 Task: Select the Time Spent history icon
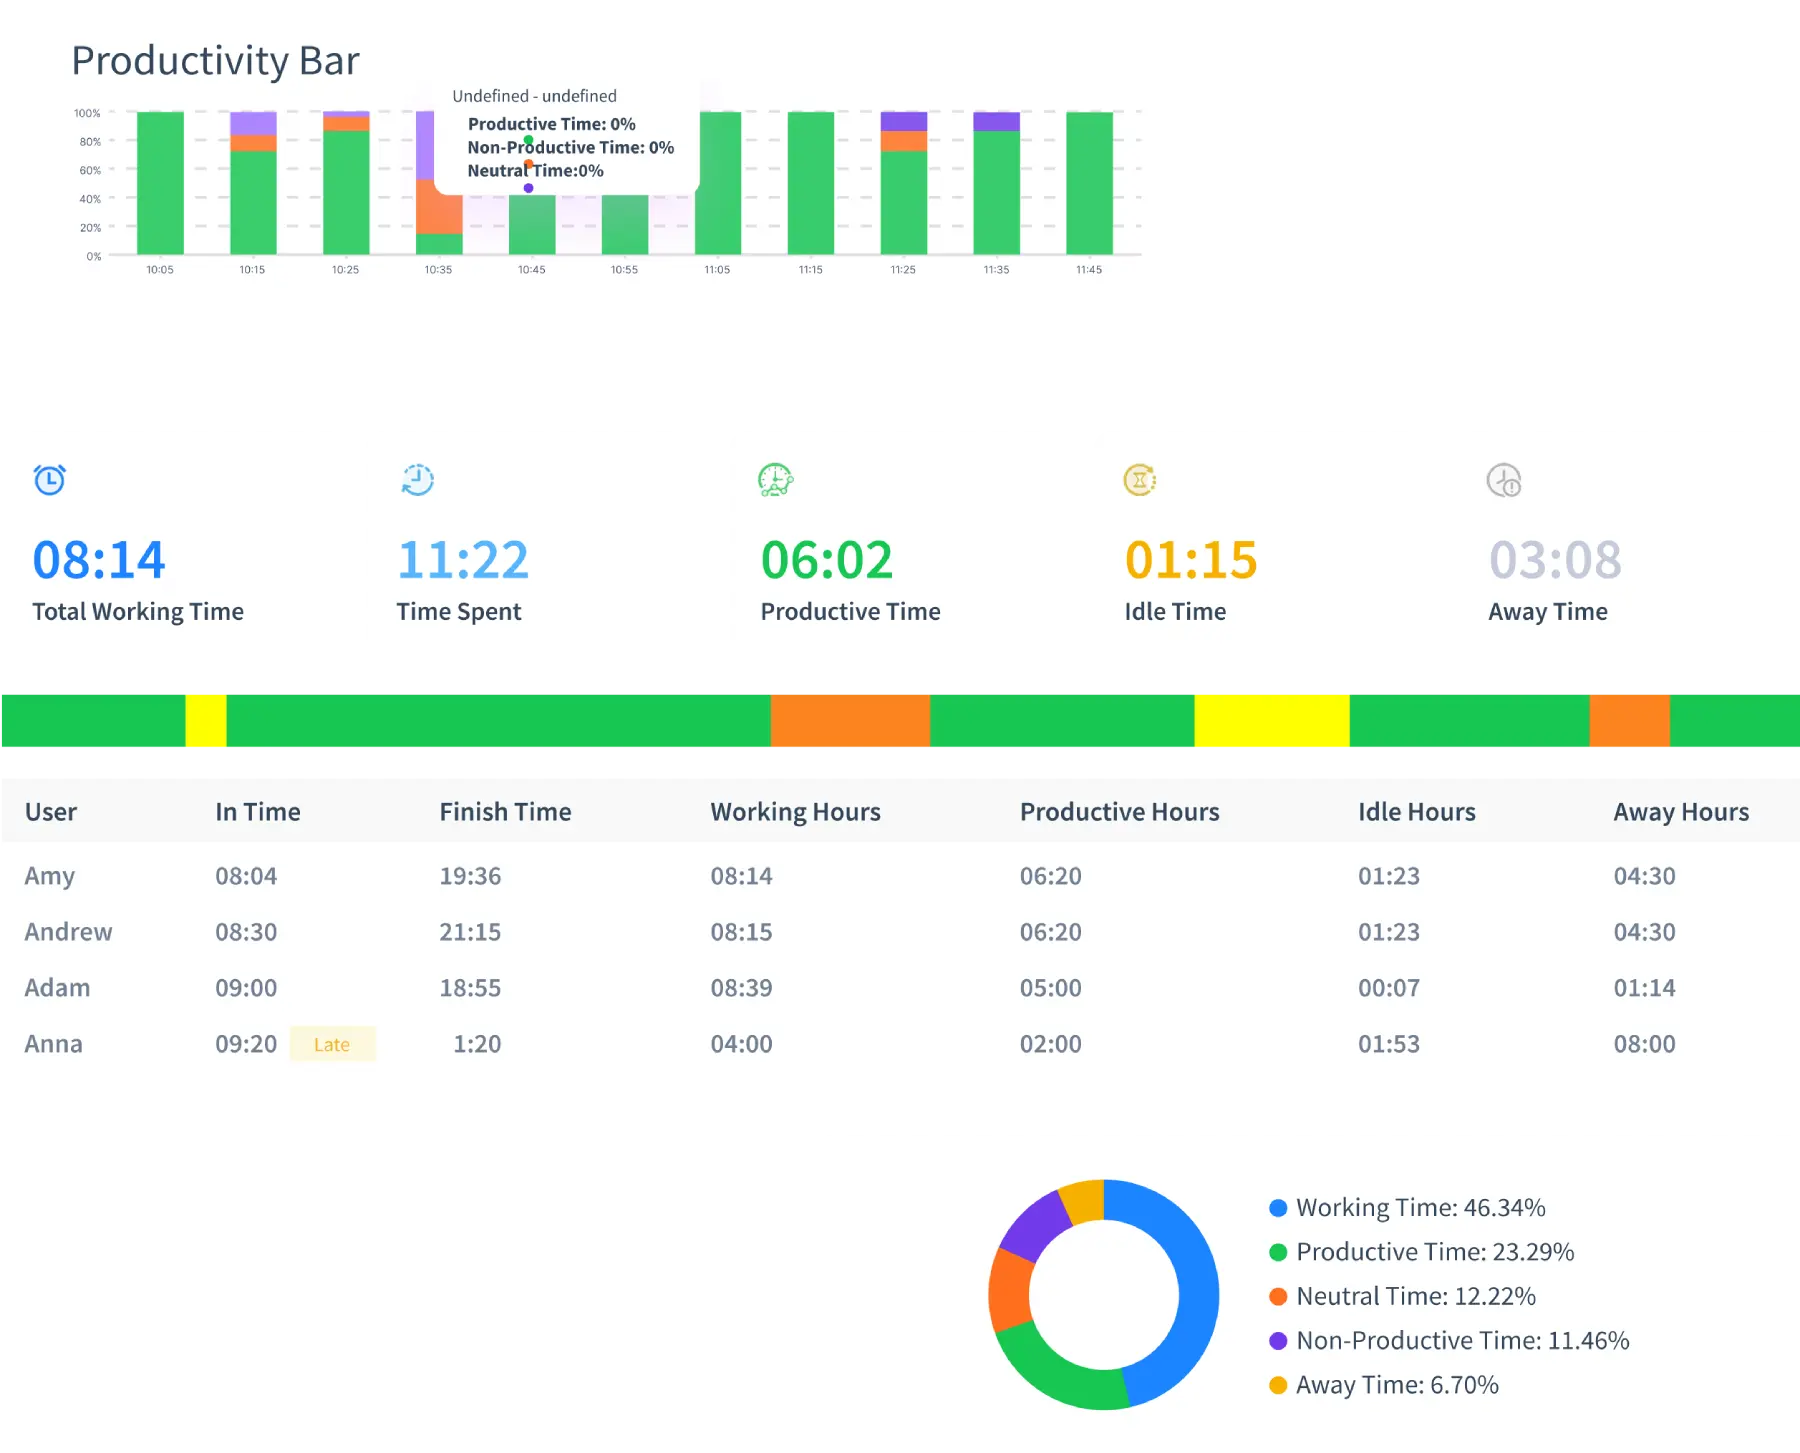413,477
